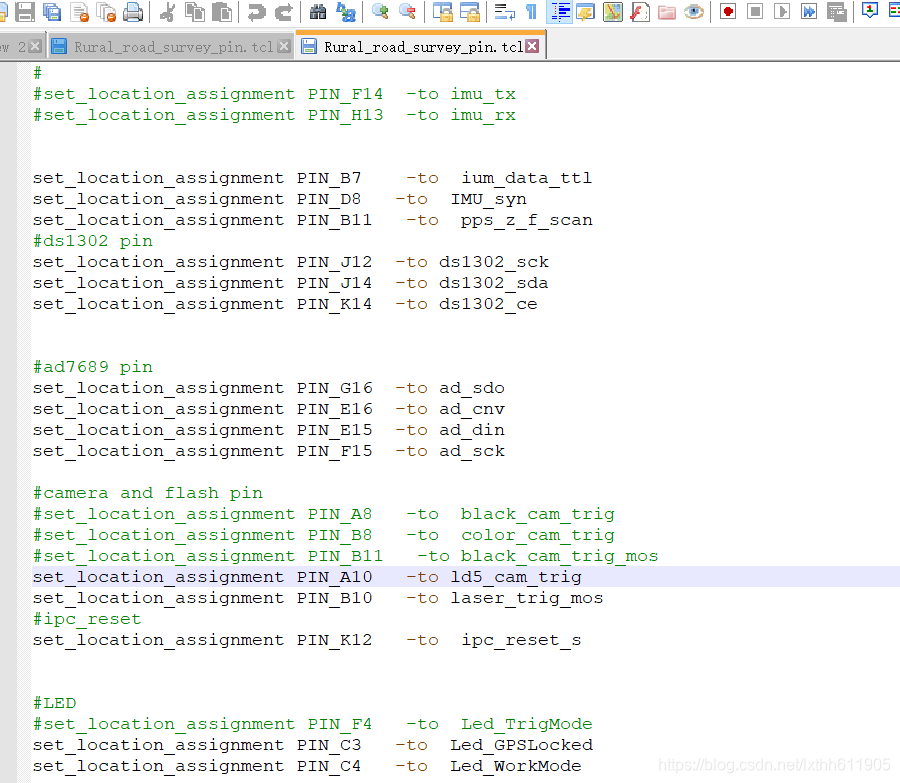
Task: Toggle word wrap
Action: (x=505, y=11)
